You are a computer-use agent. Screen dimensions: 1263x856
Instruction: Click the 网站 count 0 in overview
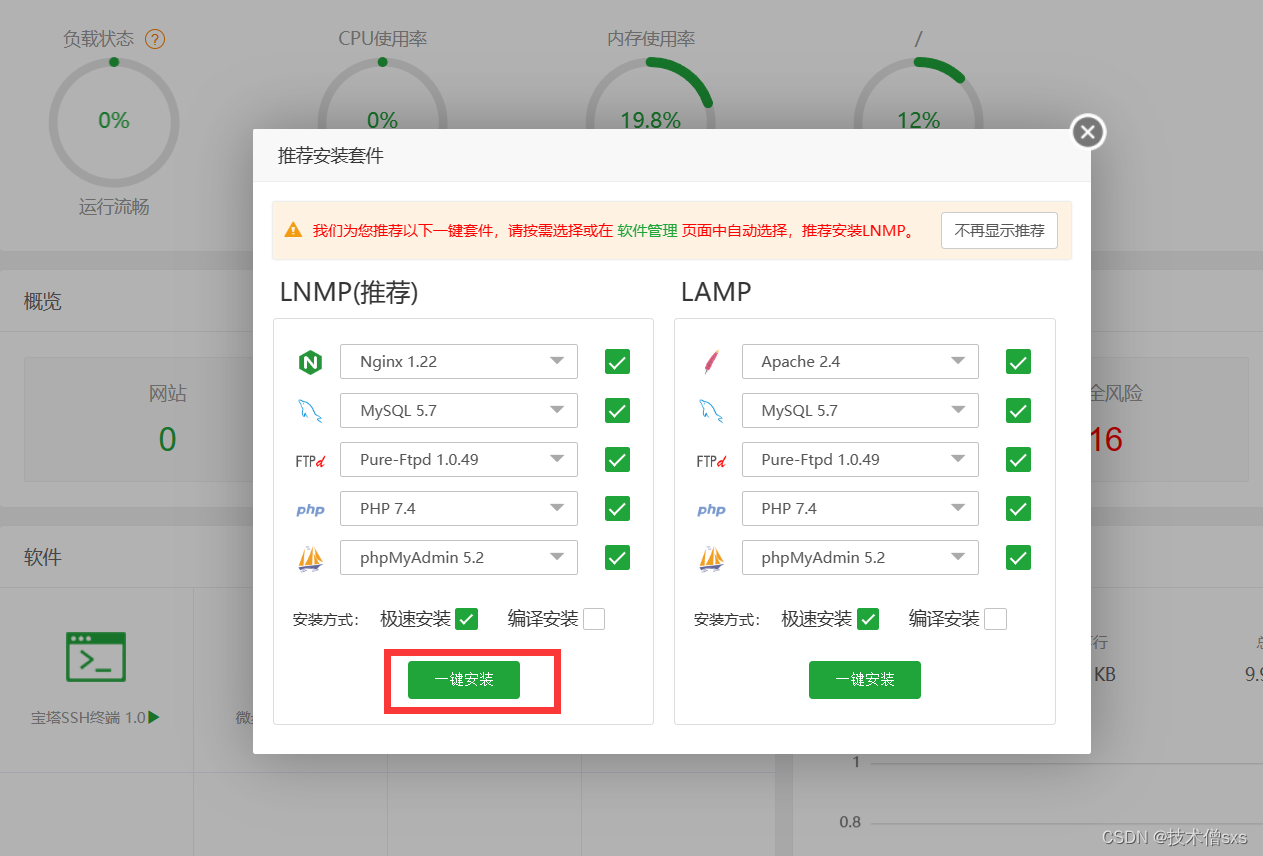[x=167, y=439]
